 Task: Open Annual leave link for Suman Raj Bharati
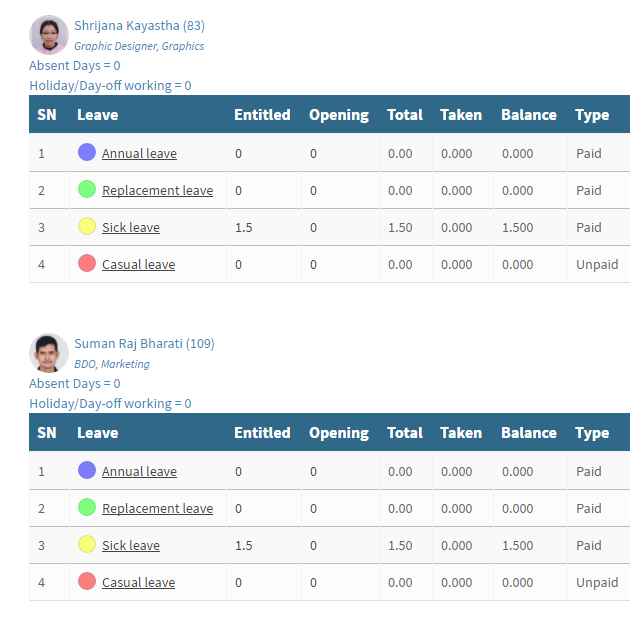click(139, 471)
